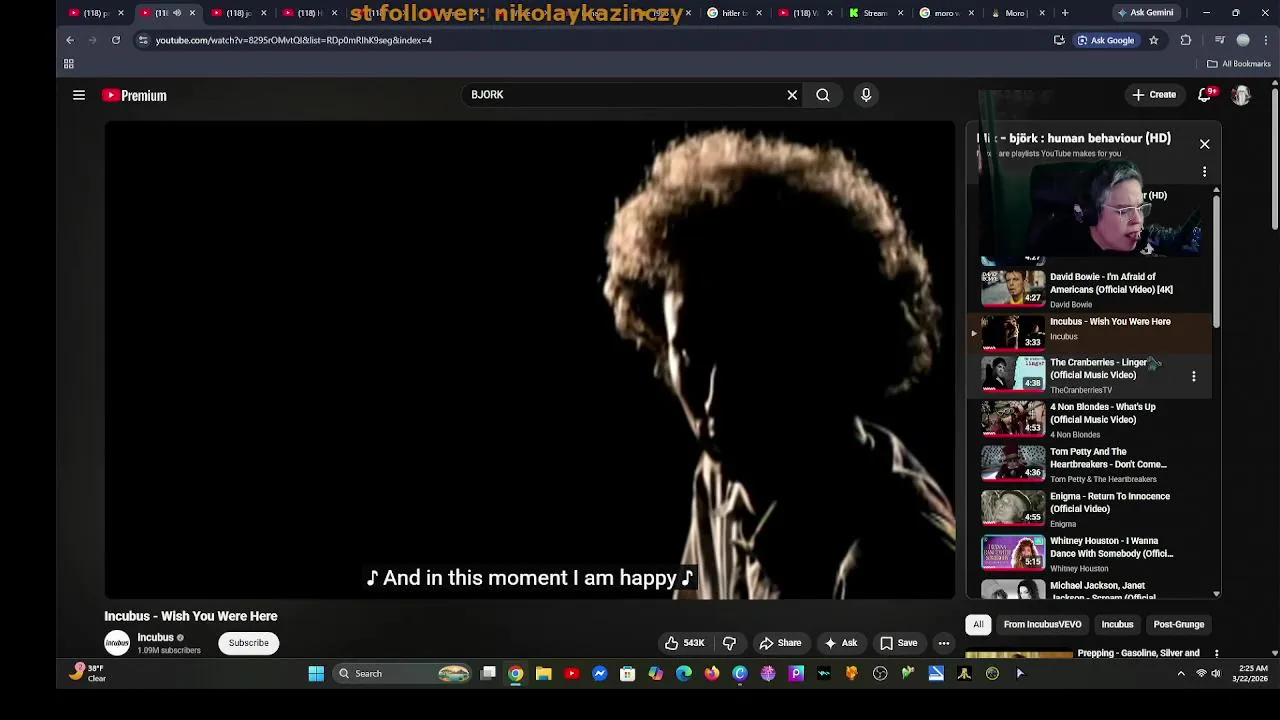This screenshot has width=1280, height=720.
Task: Start voice search with microphone
Action: 866,95
